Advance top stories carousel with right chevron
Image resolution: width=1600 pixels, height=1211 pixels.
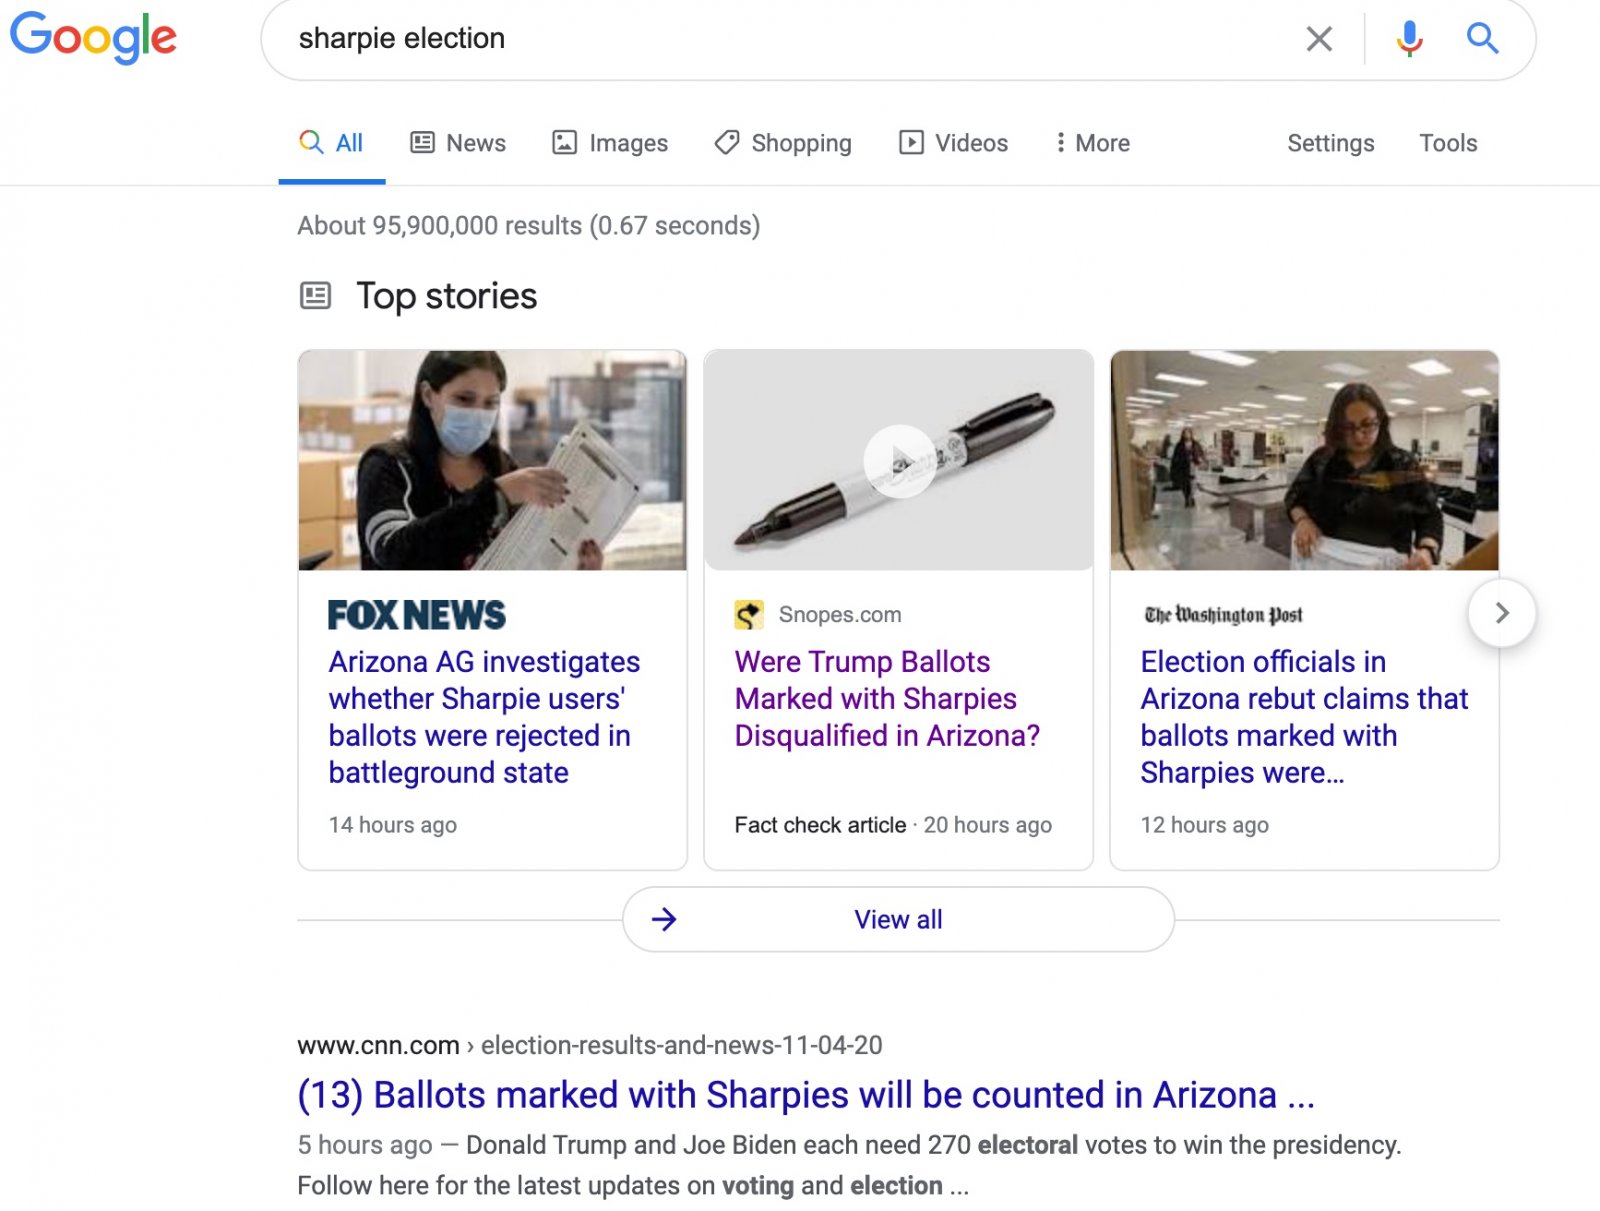point(1501,613)
